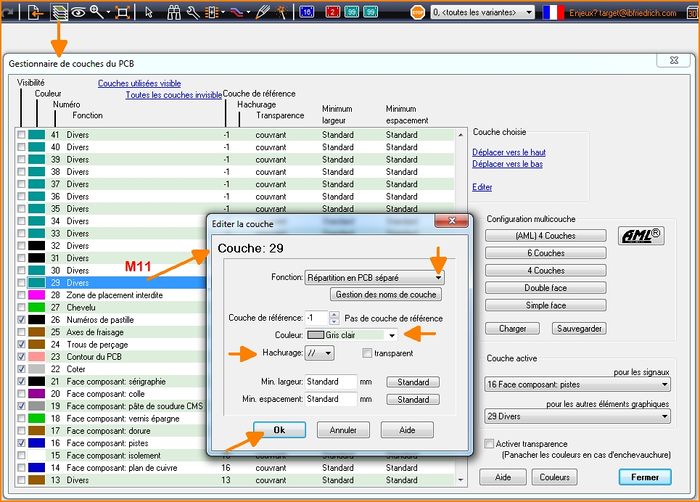Expand the Hachurage pattern dropdown
The image size is (700, 502).
tap(328, 353)
